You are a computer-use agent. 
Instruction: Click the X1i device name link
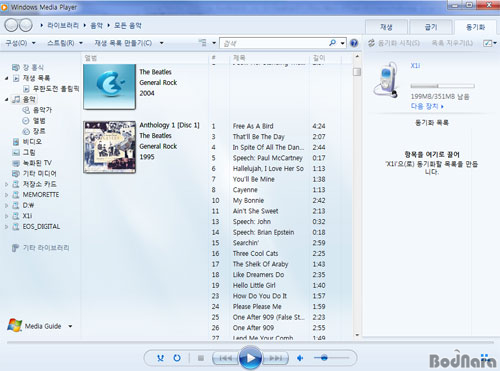click(x=415, y=65)
